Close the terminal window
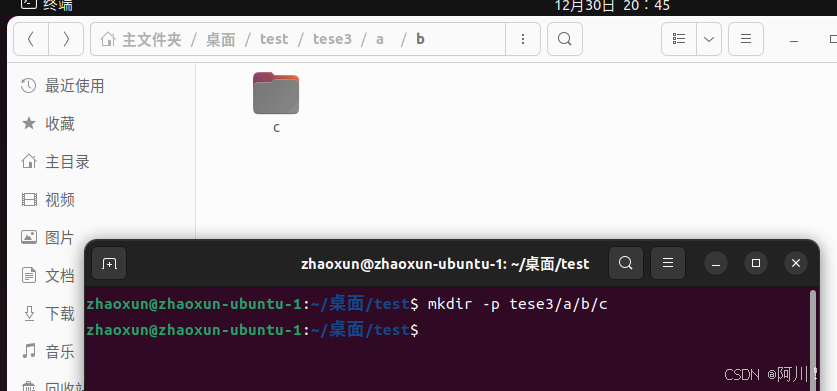This screenshot has width=837, height=391. click(796, 263)
